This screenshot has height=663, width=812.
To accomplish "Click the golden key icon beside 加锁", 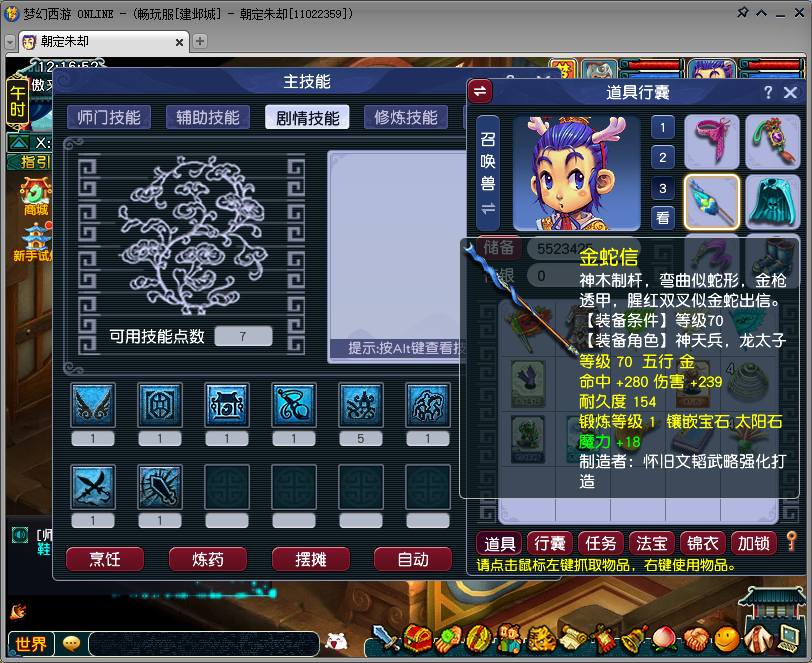I will click(x=791, y=541).
